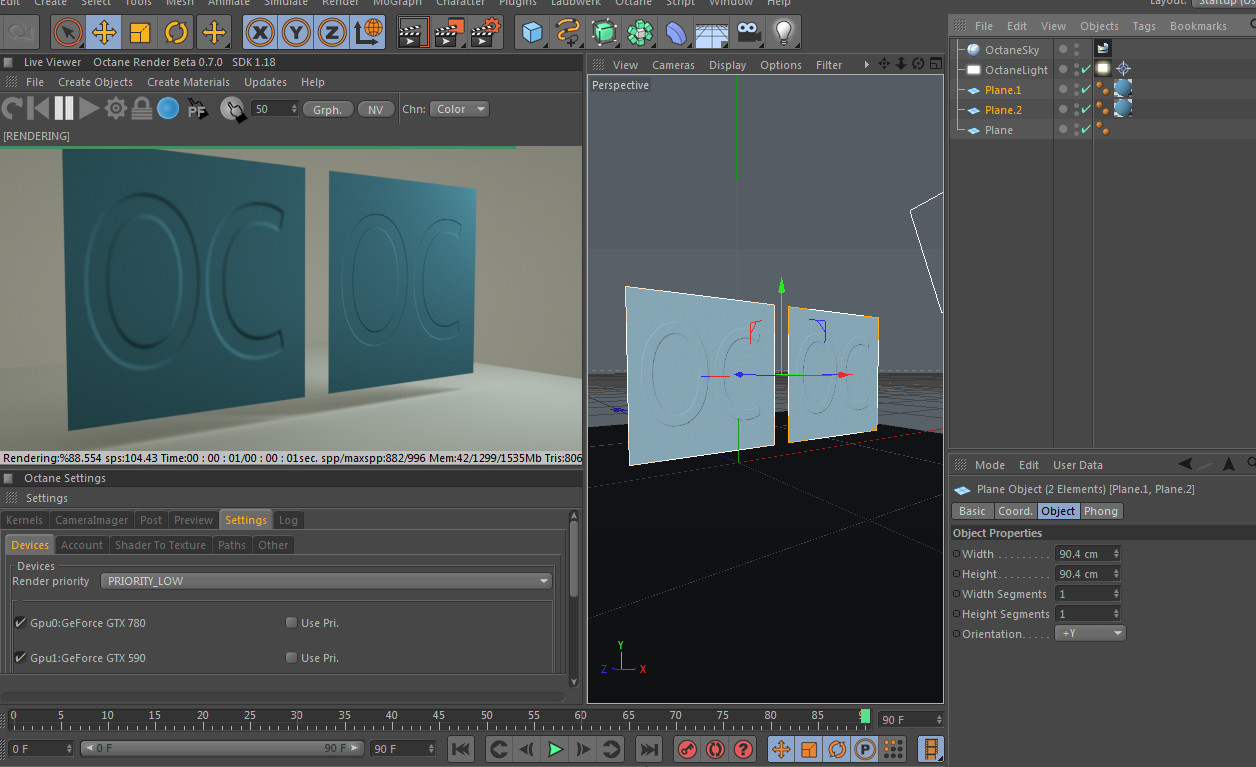
Task: Open the Log tab
Action: (288, 520)
